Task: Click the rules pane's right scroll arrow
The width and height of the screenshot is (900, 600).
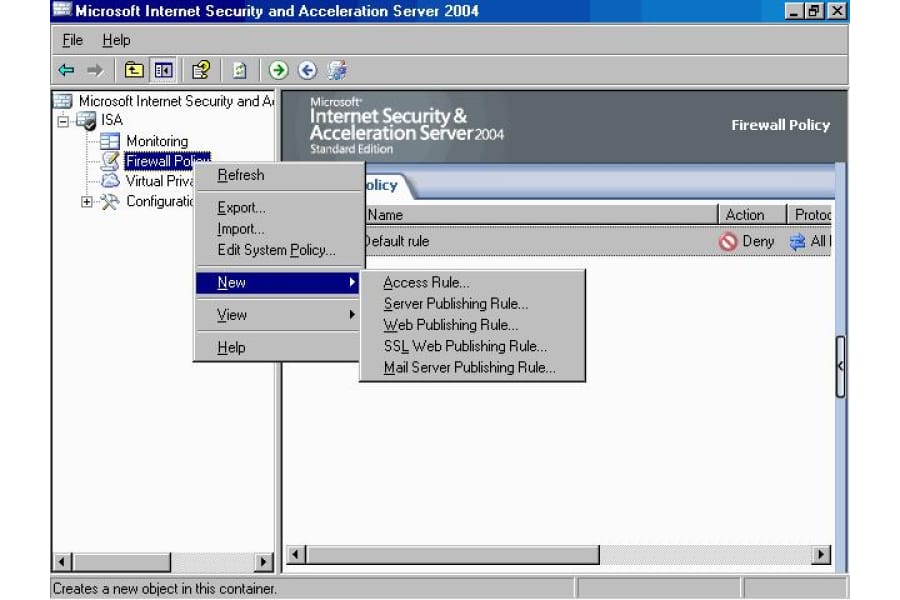Action: point(821,555)
